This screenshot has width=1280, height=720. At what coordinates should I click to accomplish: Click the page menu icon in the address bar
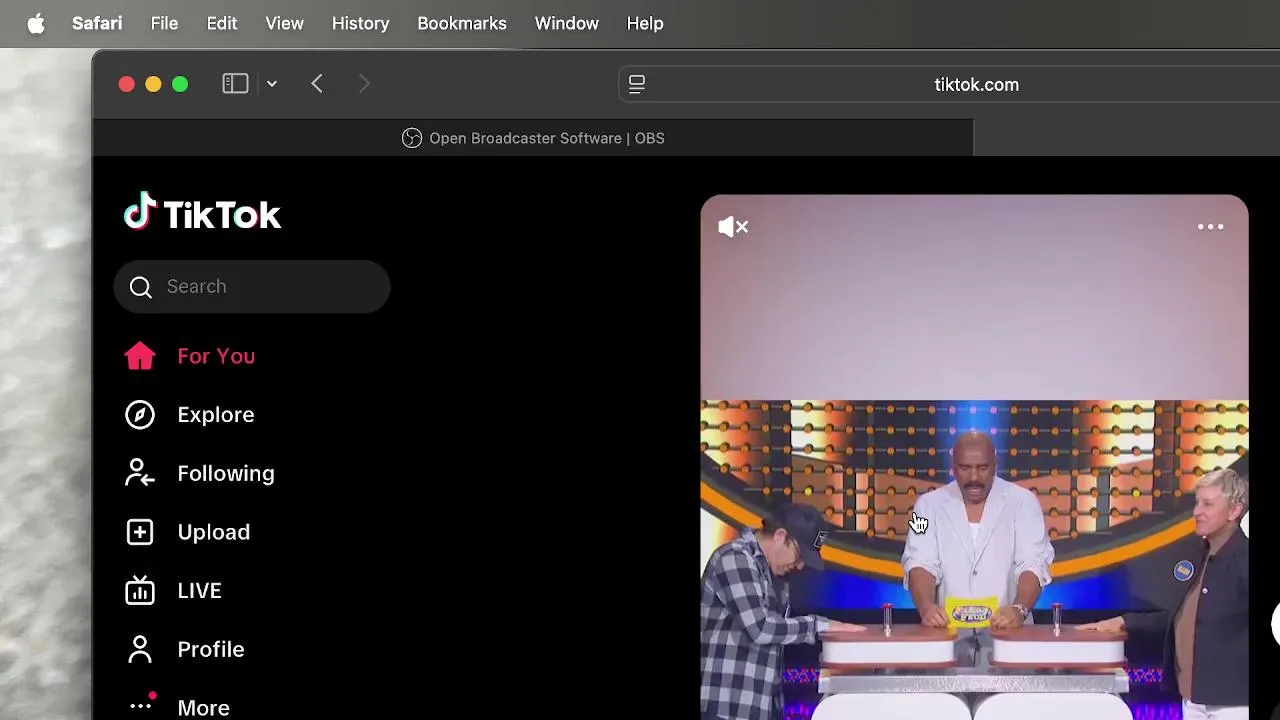coord(637,84)
